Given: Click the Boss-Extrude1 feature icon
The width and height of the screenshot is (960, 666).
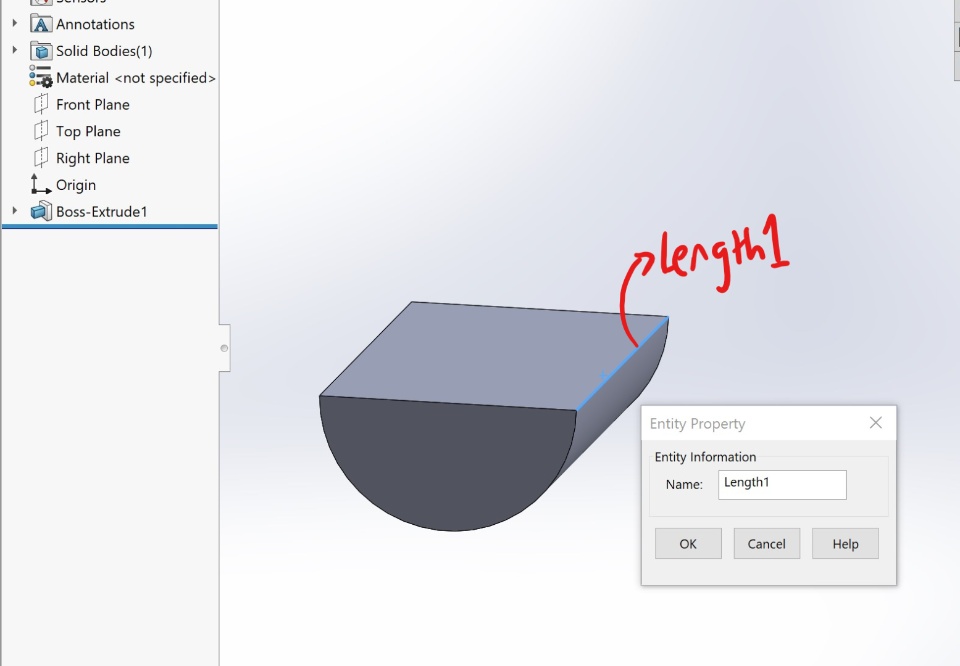Looking at the screenshot, I should coord(41,211).
